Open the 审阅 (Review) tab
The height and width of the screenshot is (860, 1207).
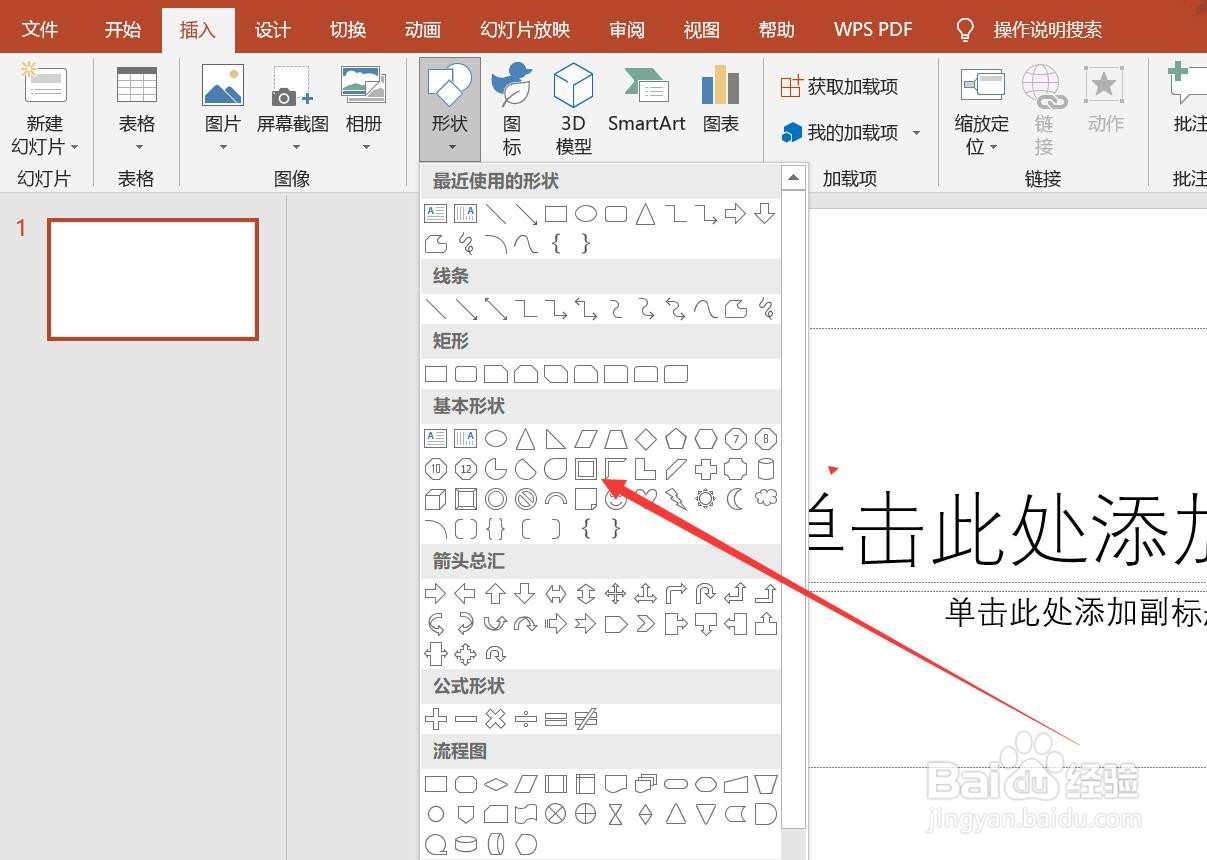626,29
